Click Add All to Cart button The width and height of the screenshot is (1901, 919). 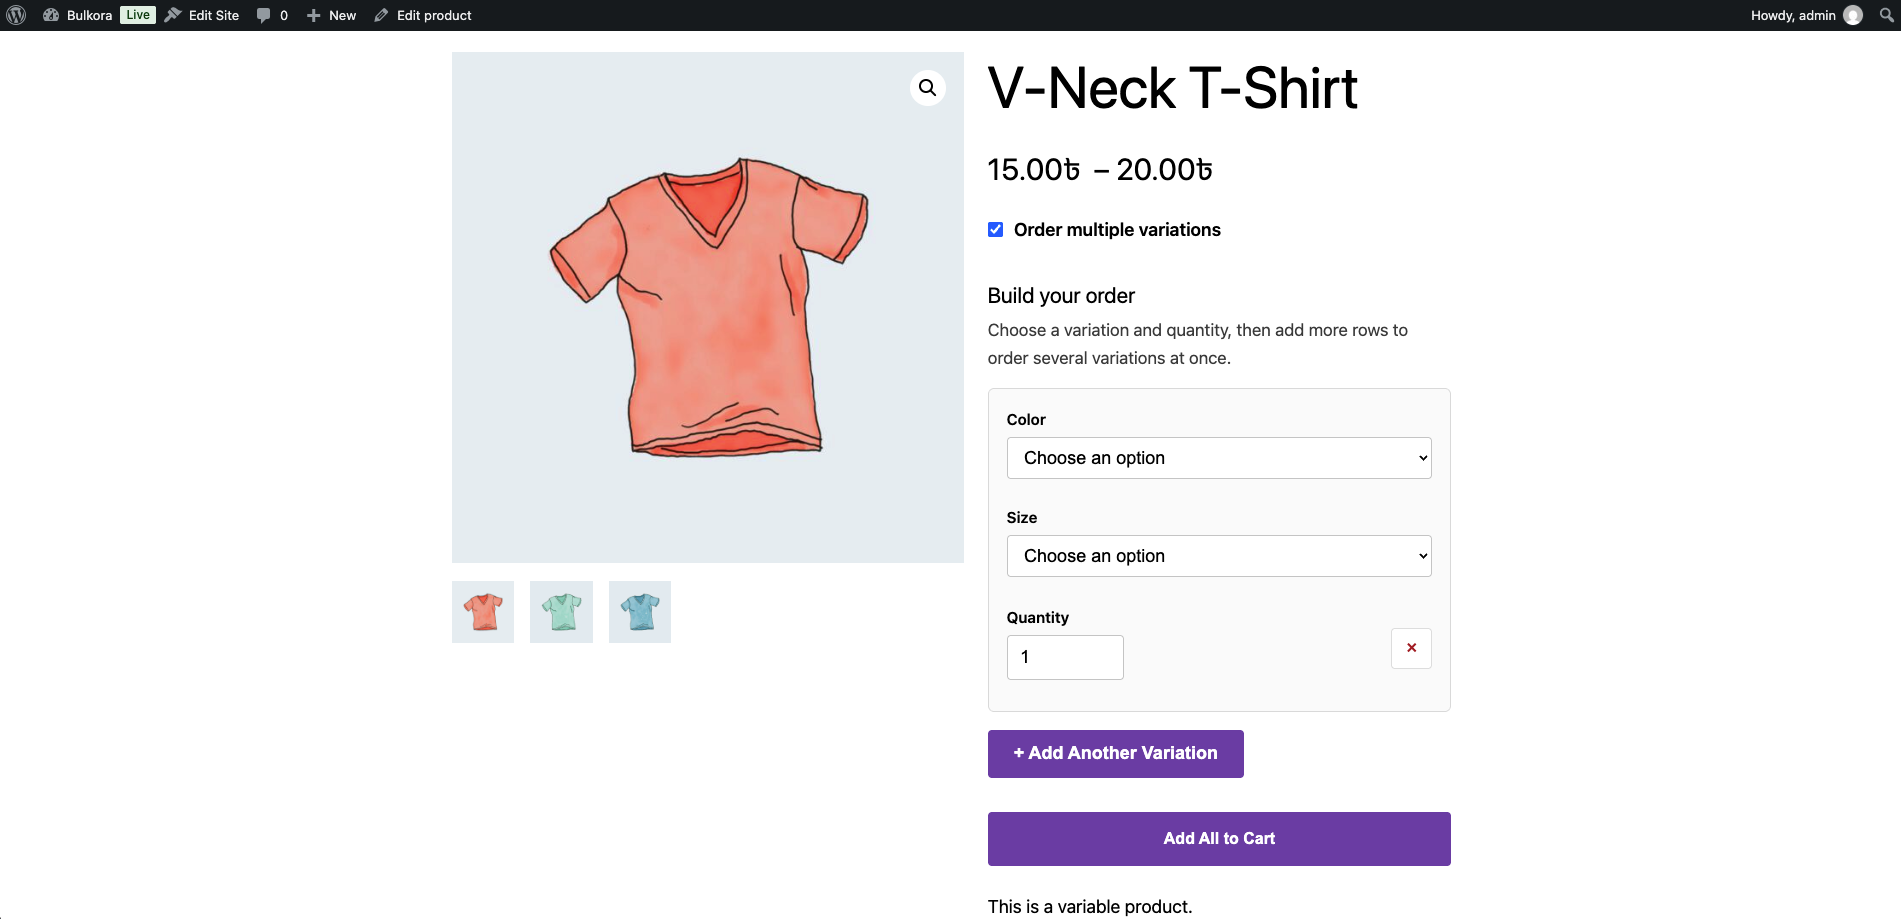1219,839
